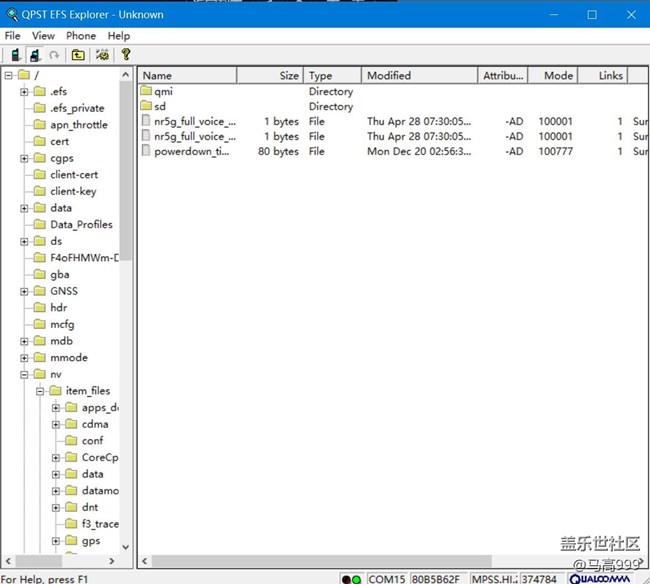Sort the file list by the Modified column
This screenshot has height=584, width=650.
click(418, 75)
